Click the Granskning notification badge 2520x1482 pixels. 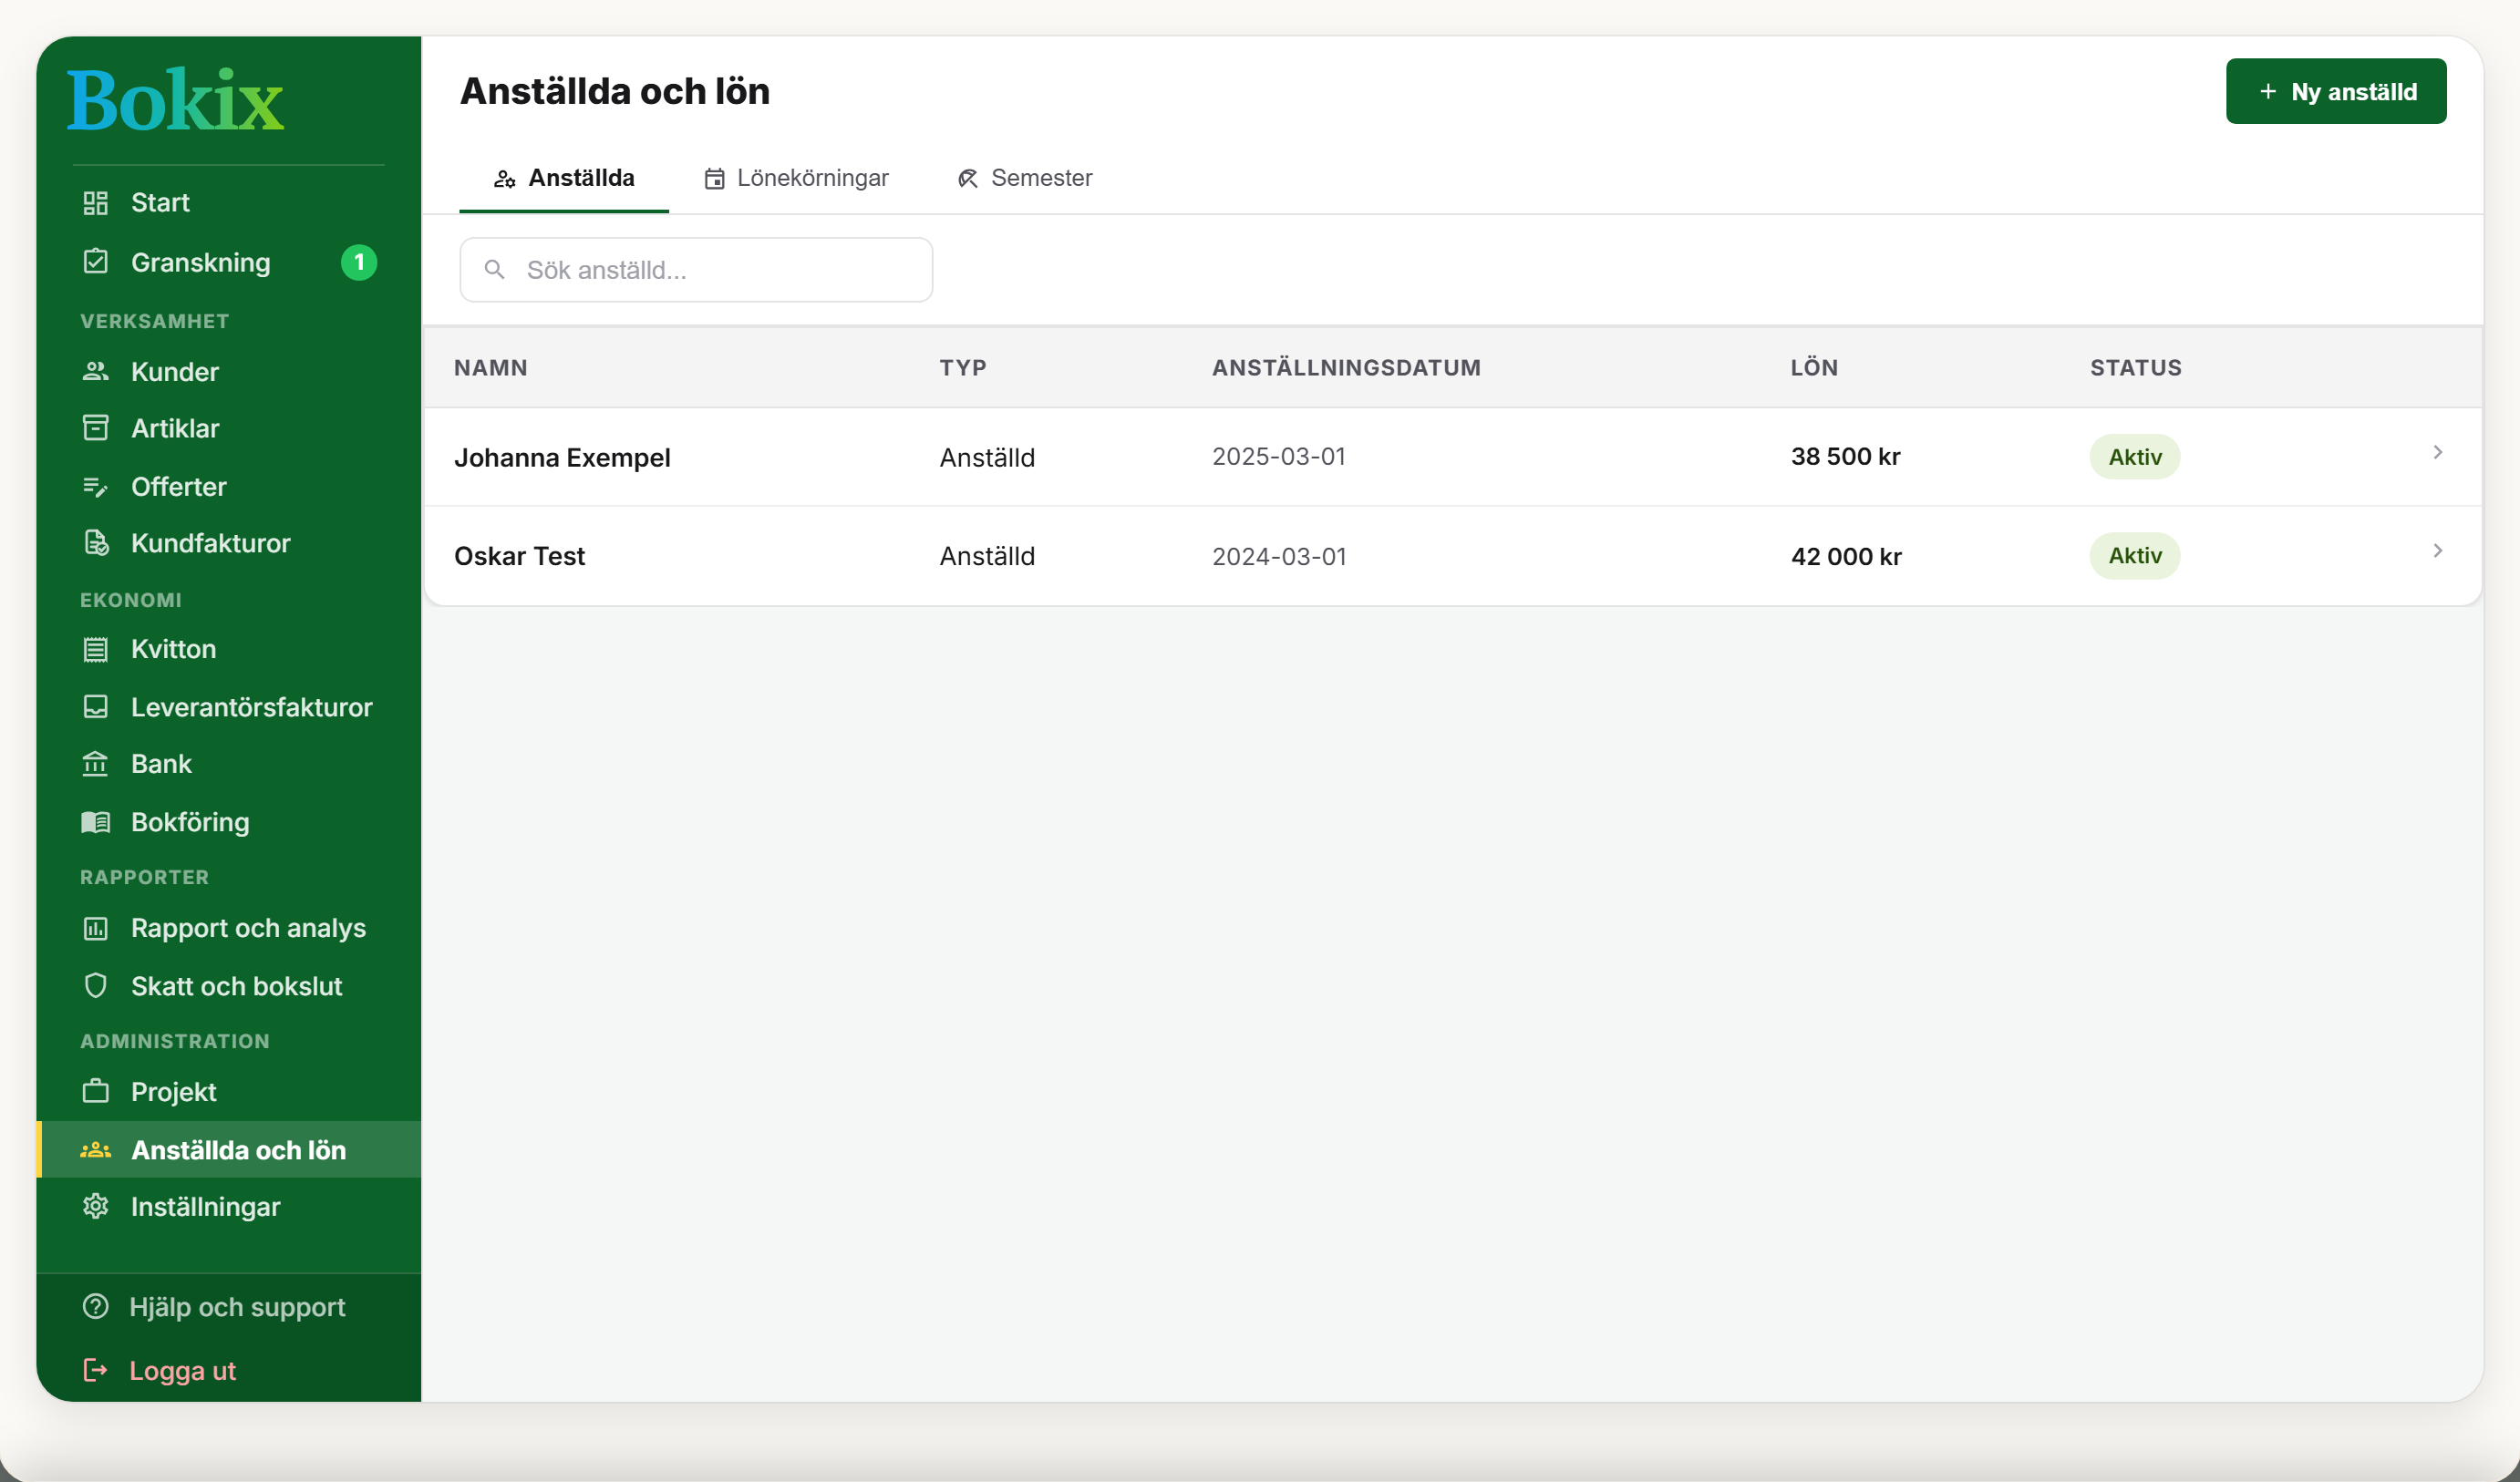click(x=359, y=262)
